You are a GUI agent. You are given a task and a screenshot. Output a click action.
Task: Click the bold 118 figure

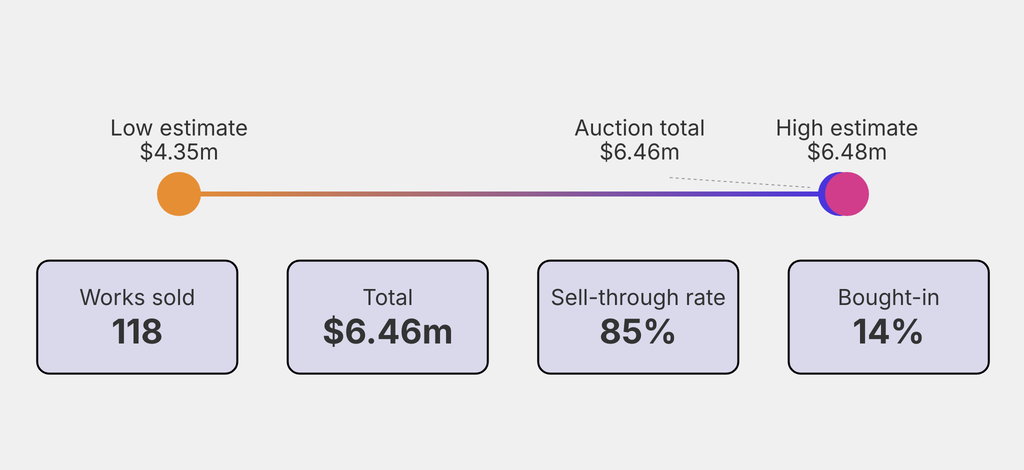137,332
